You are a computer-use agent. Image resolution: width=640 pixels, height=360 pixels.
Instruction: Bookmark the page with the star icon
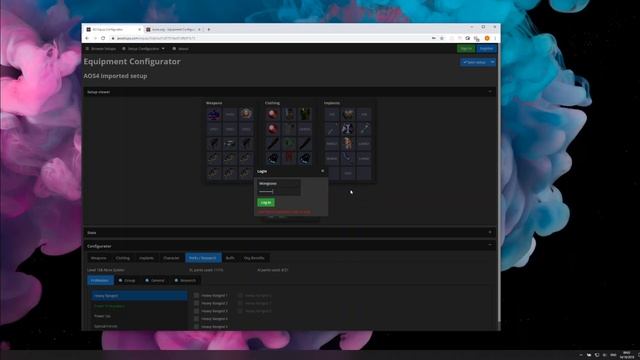442,38
